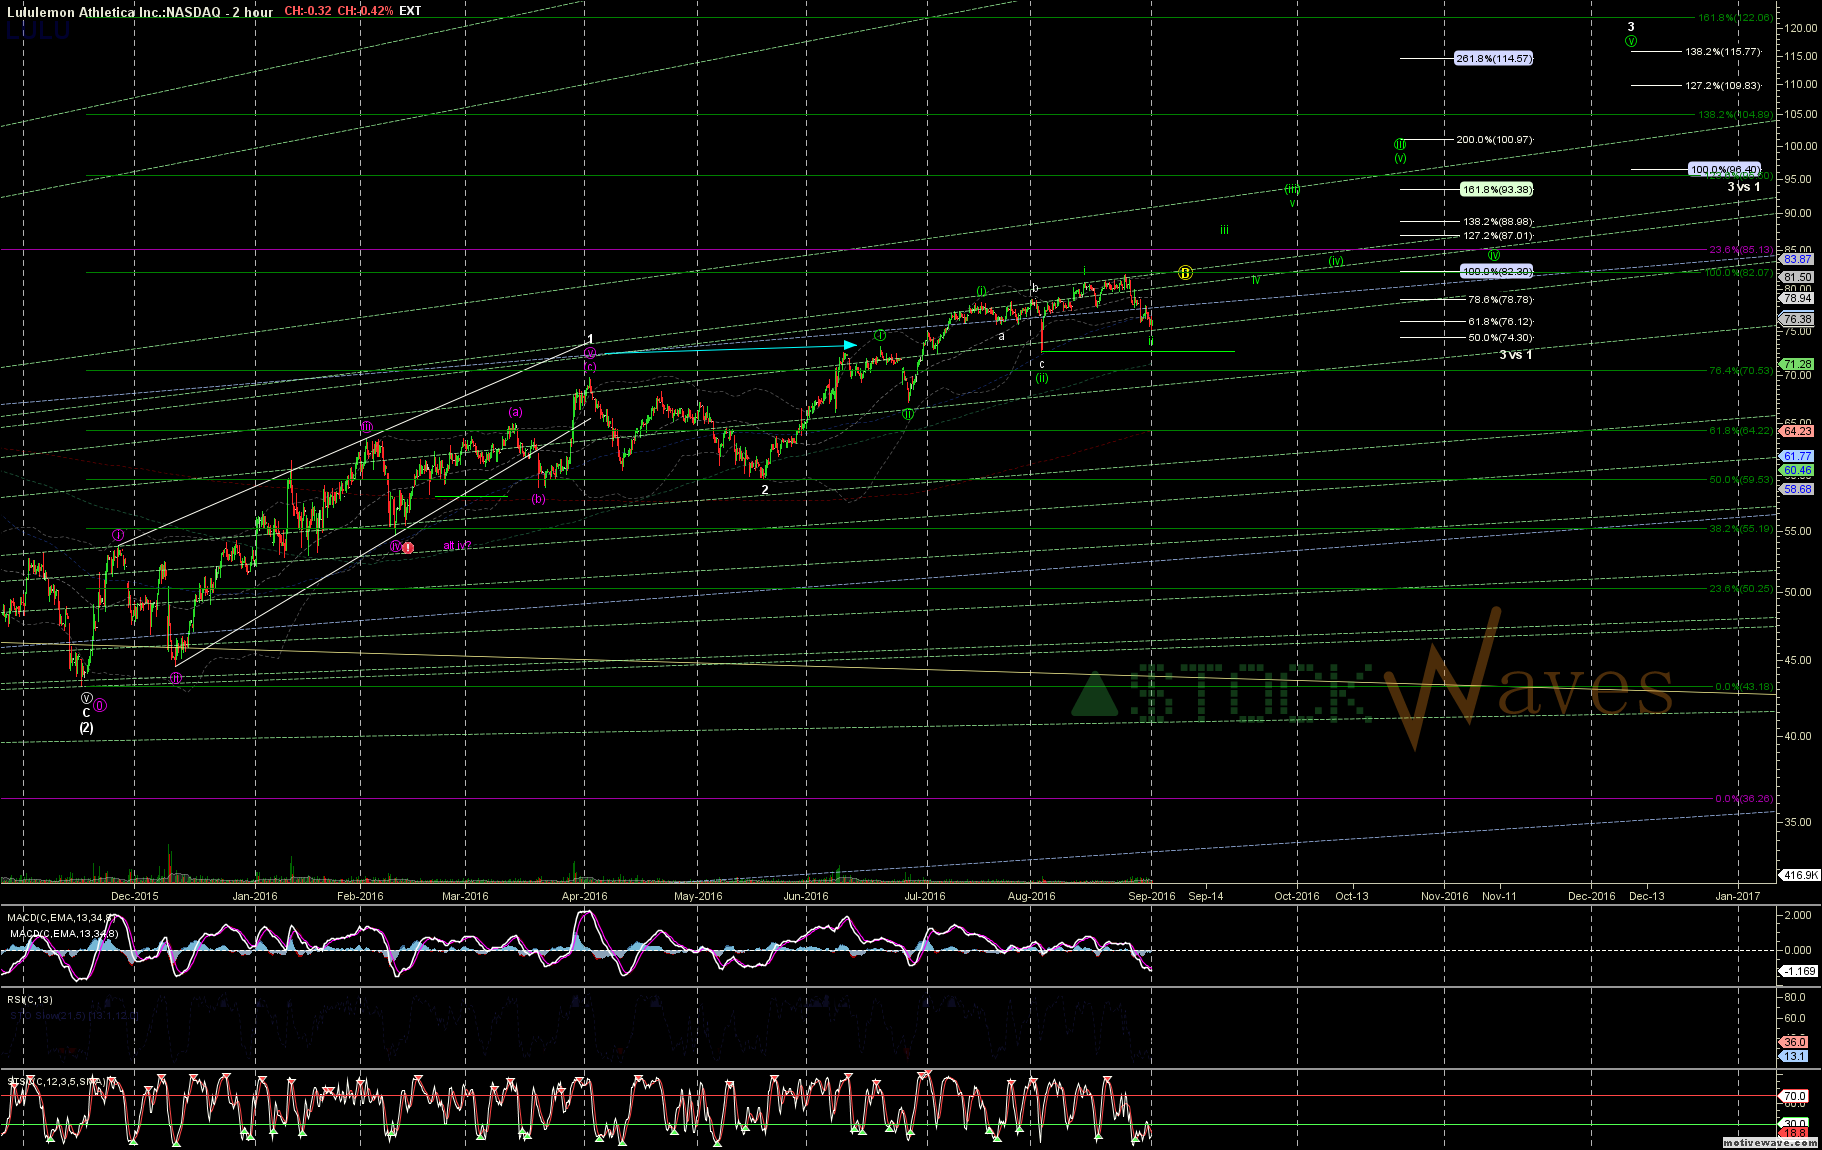The height and width of the screenshot is (1150, 1822).
Task: Click the green 138.2%(104.89) level label
Action: [x=1736, y=114]
